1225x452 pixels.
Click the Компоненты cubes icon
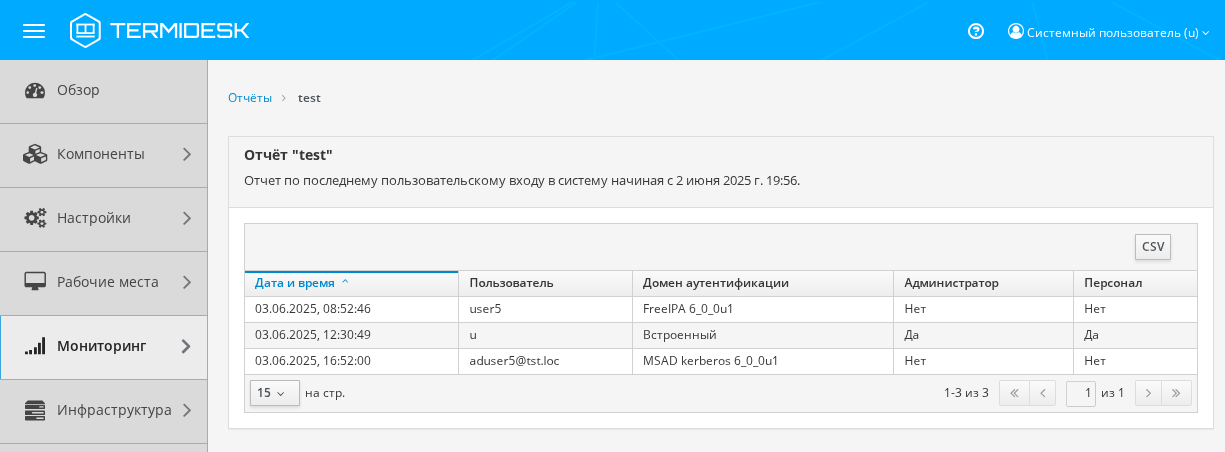pos(35,154)
